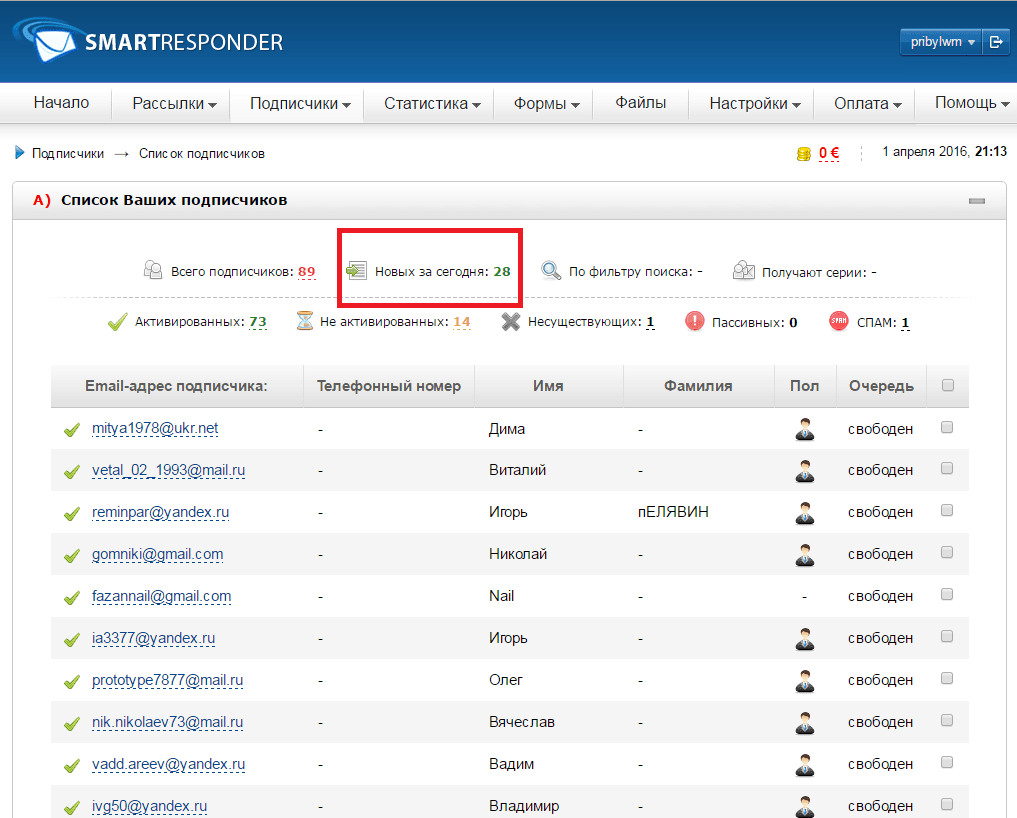Image resolution: width=1017 pixels, height=818 pixels.
Task: Open the Подписчики dropdown menu
Action: tap(296, 103)
